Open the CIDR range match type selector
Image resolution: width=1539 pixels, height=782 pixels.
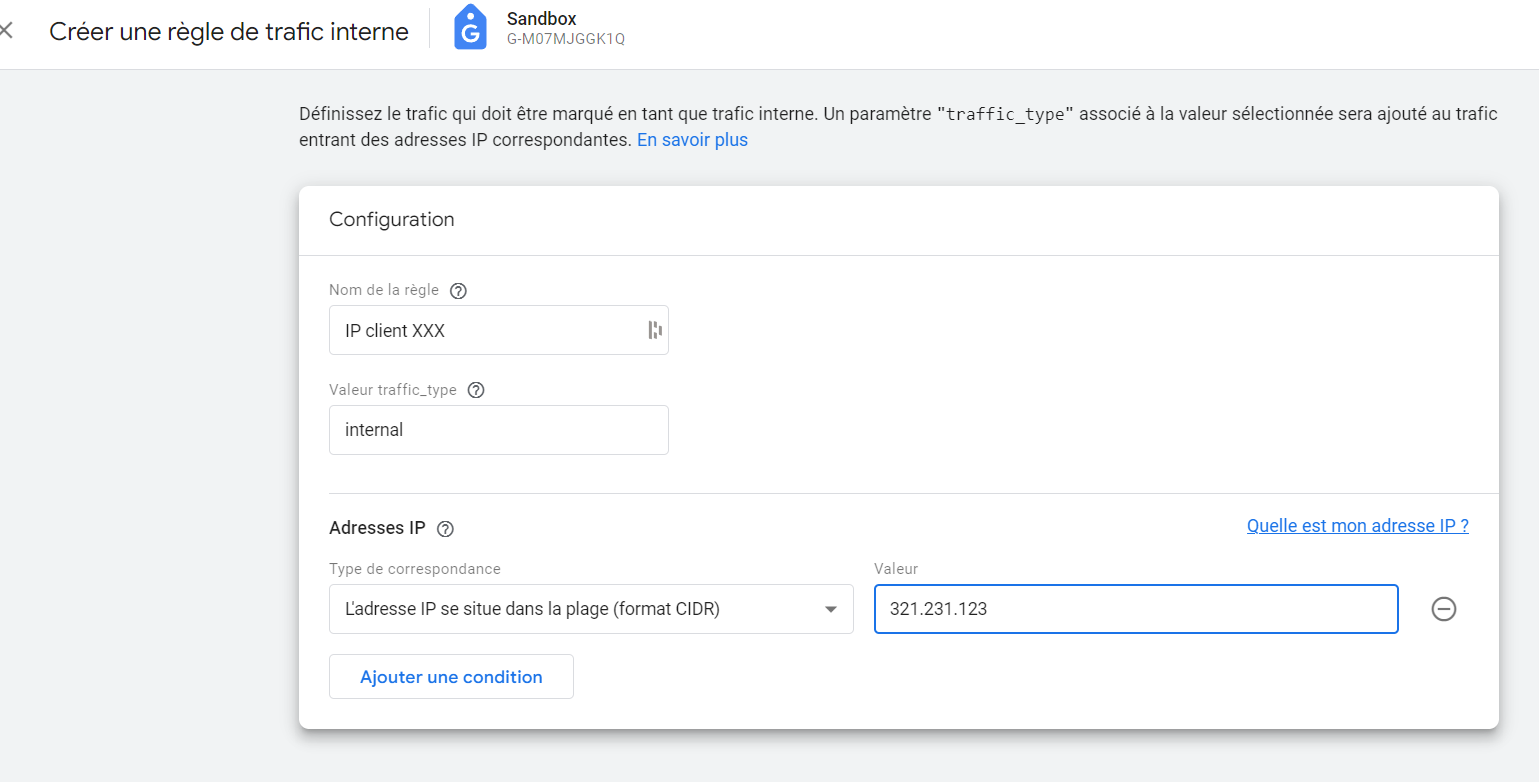(591, 609)
